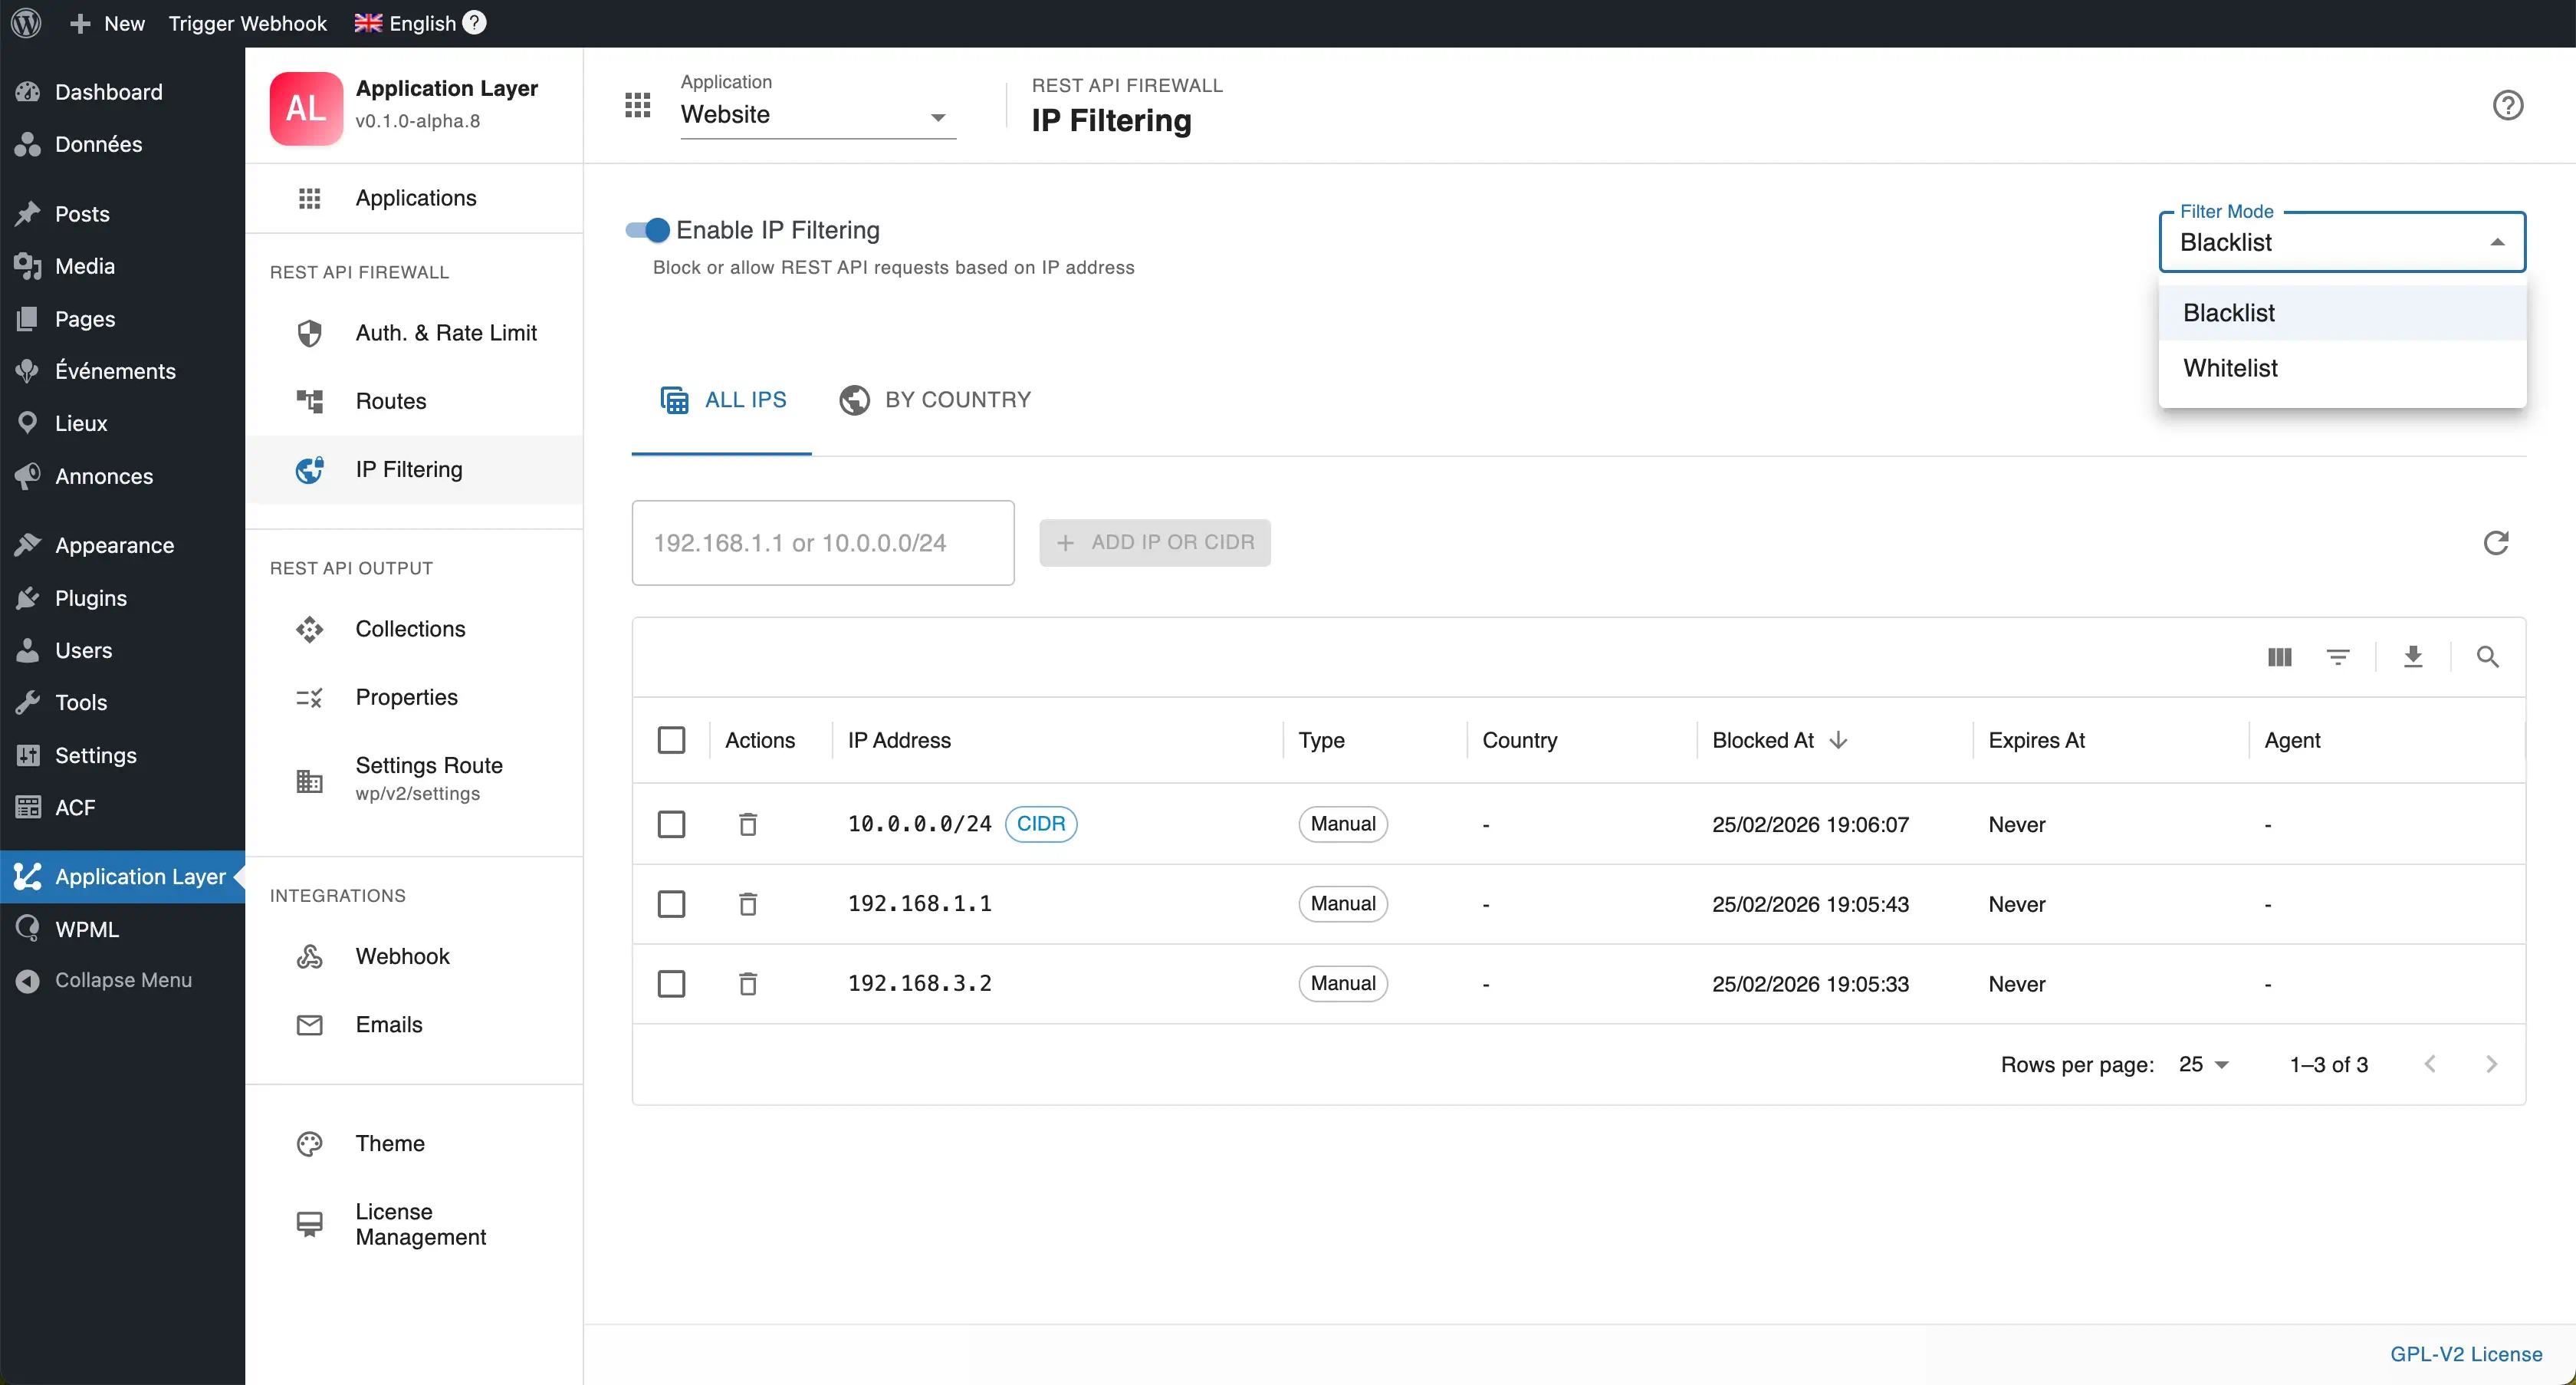Screen dimensions: 2576x1385
Task: Tick the checkbox for 192.168.1.1 row
Action: tap(671, 904)
